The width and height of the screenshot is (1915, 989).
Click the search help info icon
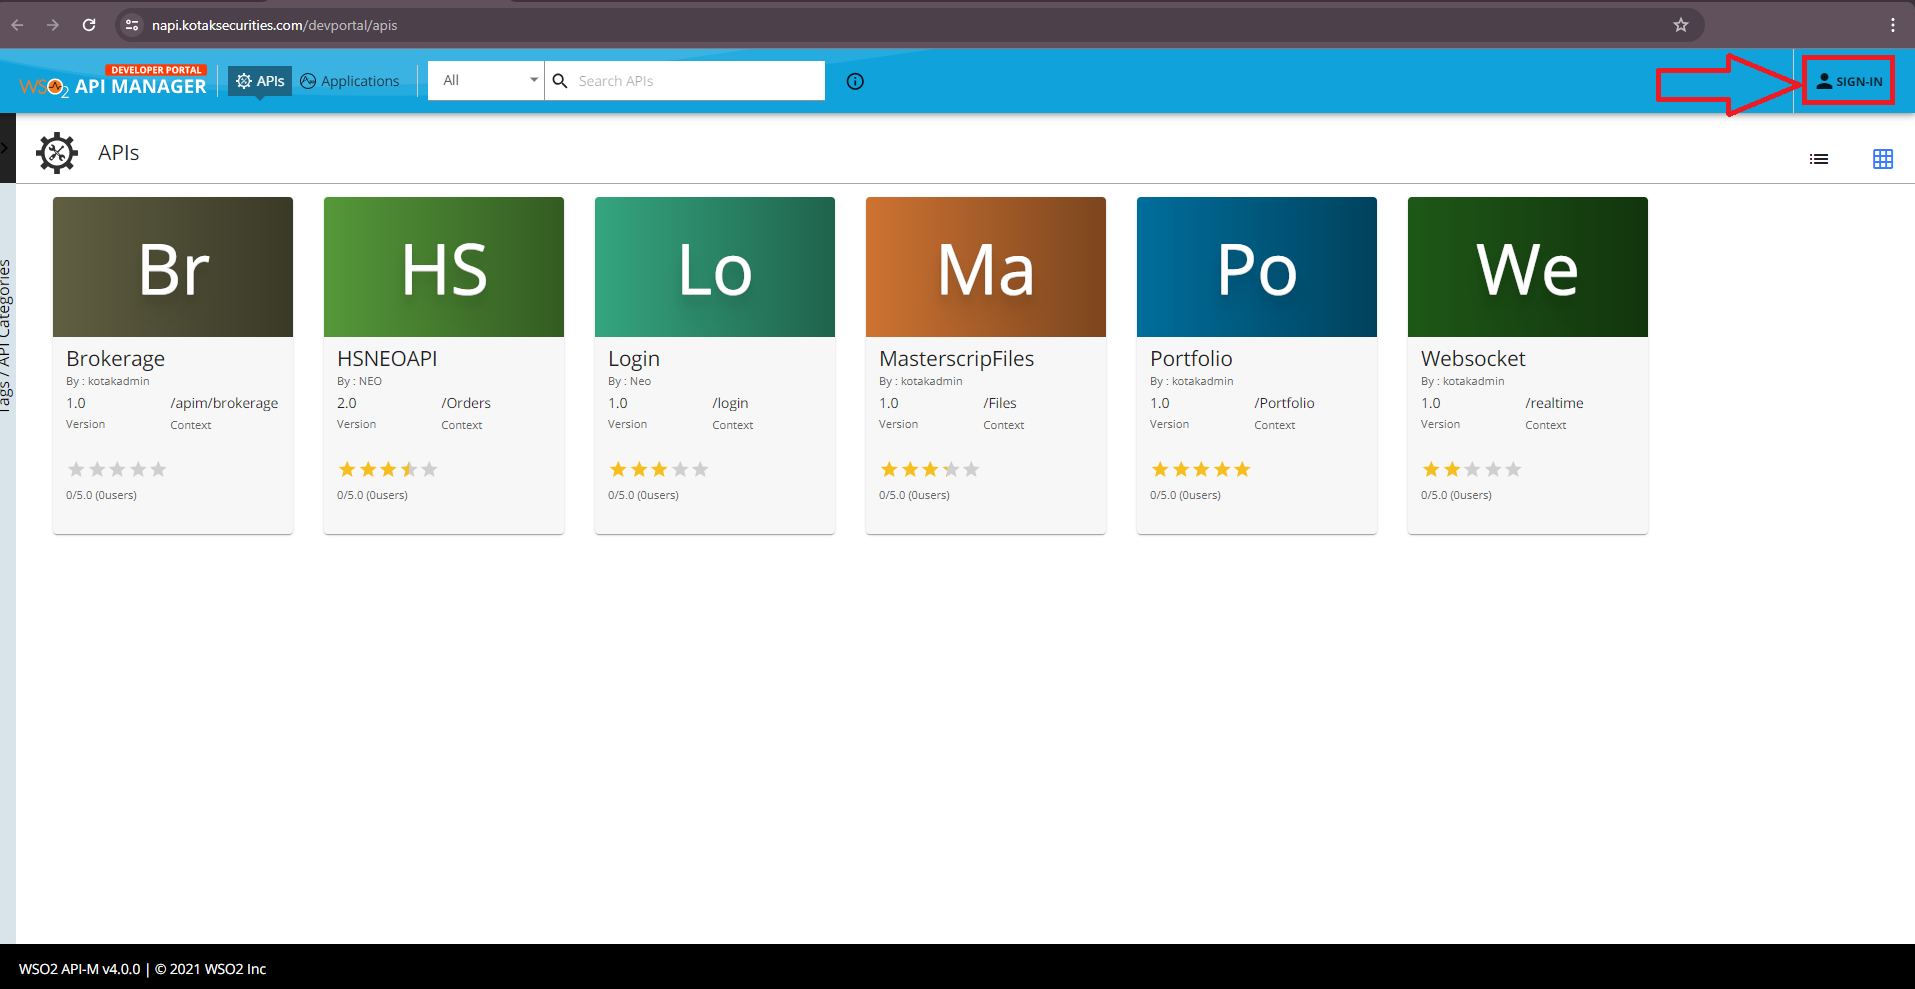click(x=855, y=81)
